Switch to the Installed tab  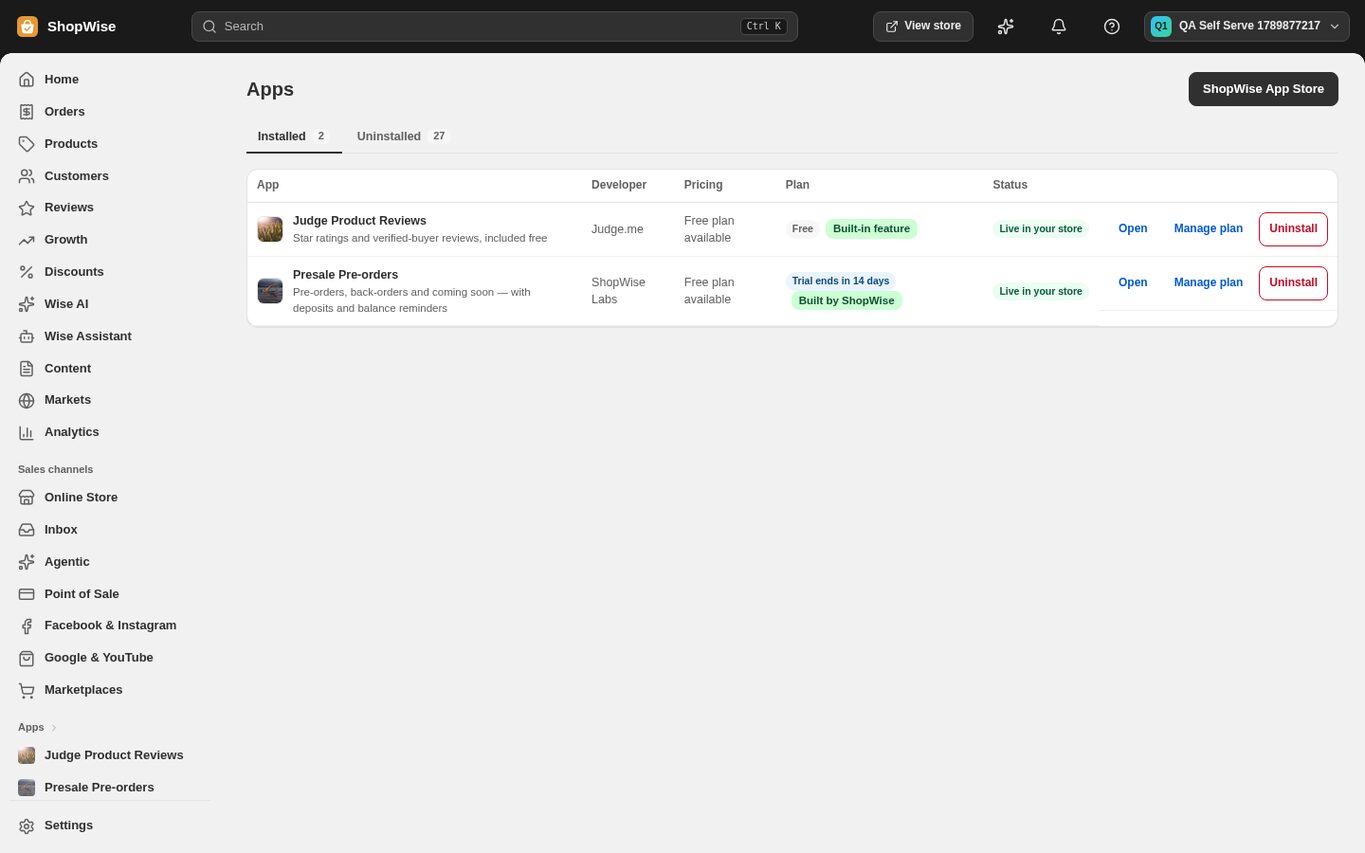[x=293, y=136]
